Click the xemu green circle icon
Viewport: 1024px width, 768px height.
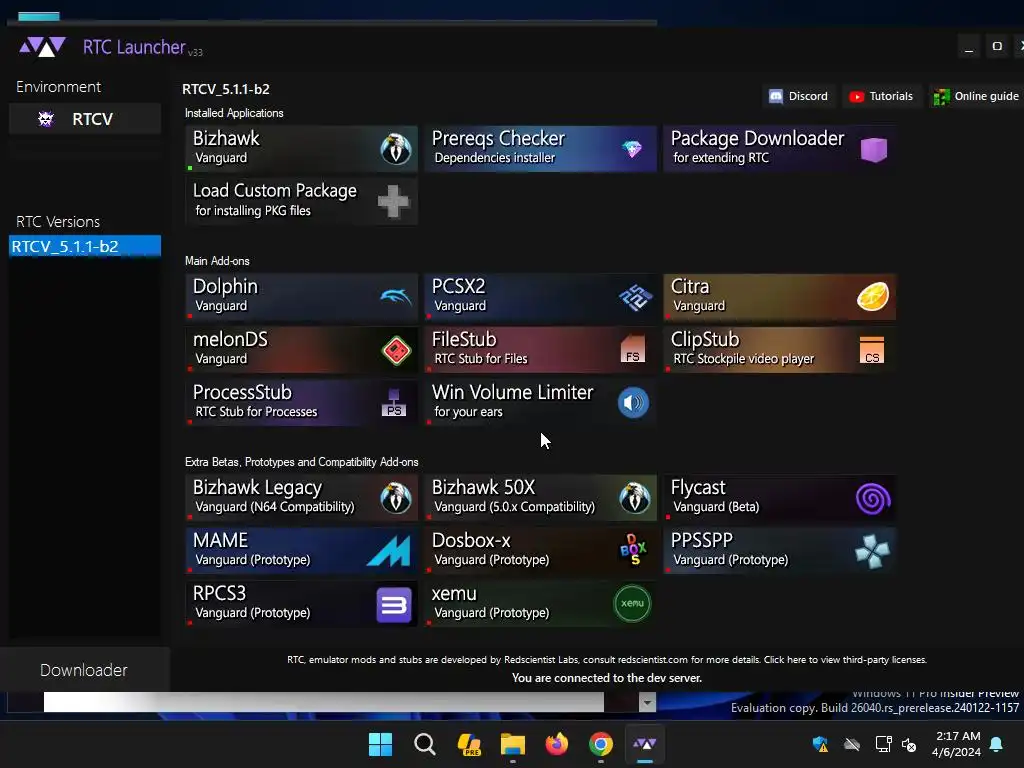pyautogui.click(x=632, y=603)
